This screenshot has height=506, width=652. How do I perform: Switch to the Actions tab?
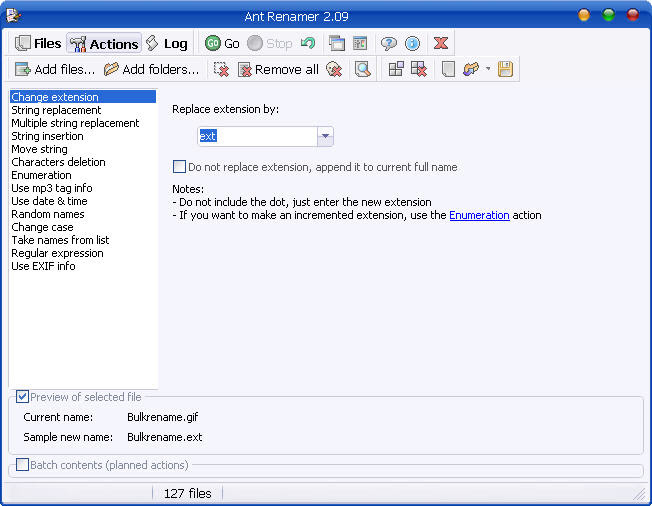(104, 43)
